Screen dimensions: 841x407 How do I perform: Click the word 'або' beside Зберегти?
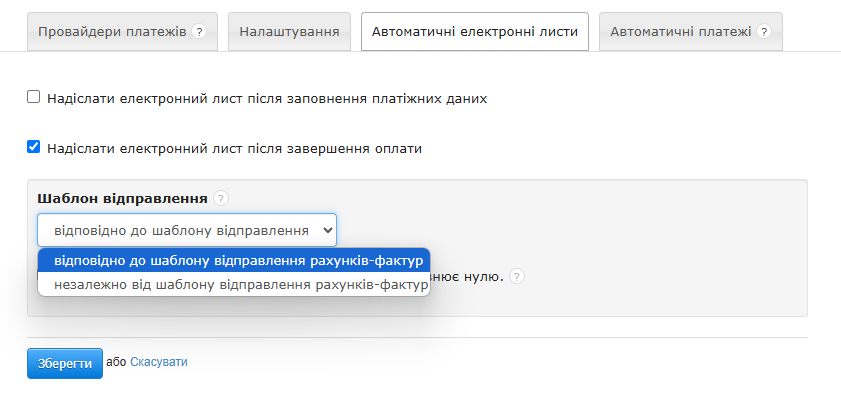point(116,362)
